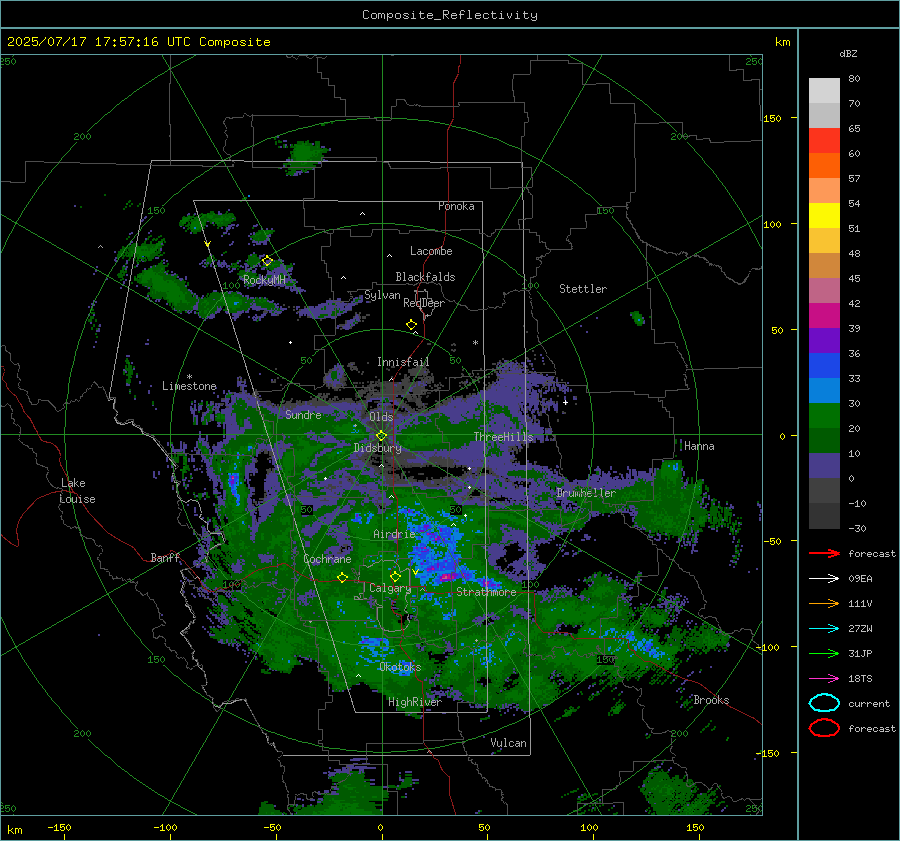The height and width of the screenshot is (841, 900).
Task: Click the Lacombe label
Action: 431,251
